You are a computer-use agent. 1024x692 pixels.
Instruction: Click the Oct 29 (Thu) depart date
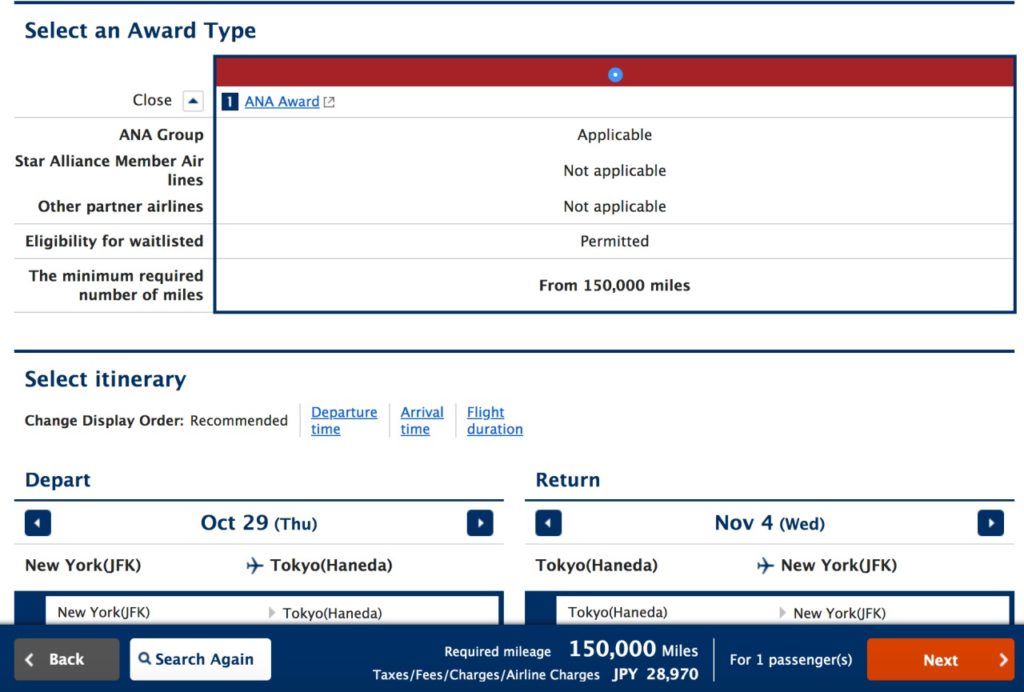click(x=259, y=523)
